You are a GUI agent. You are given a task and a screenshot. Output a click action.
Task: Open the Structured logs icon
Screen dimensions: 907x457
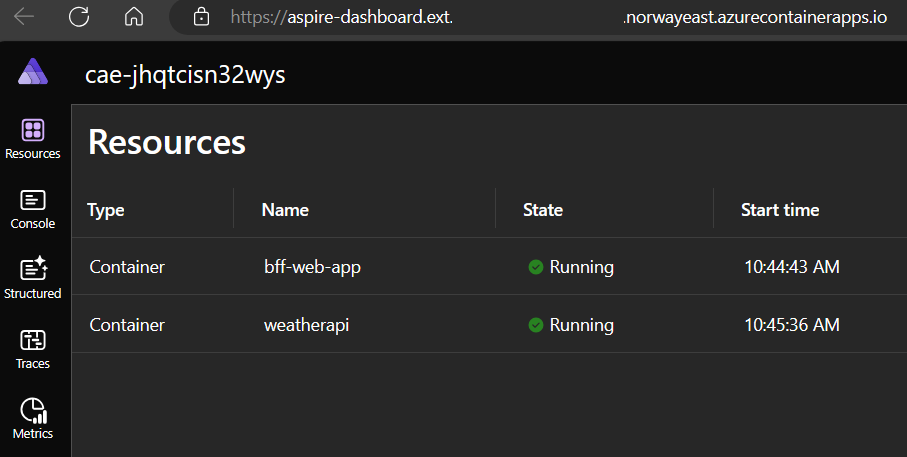tap(33, 269)
